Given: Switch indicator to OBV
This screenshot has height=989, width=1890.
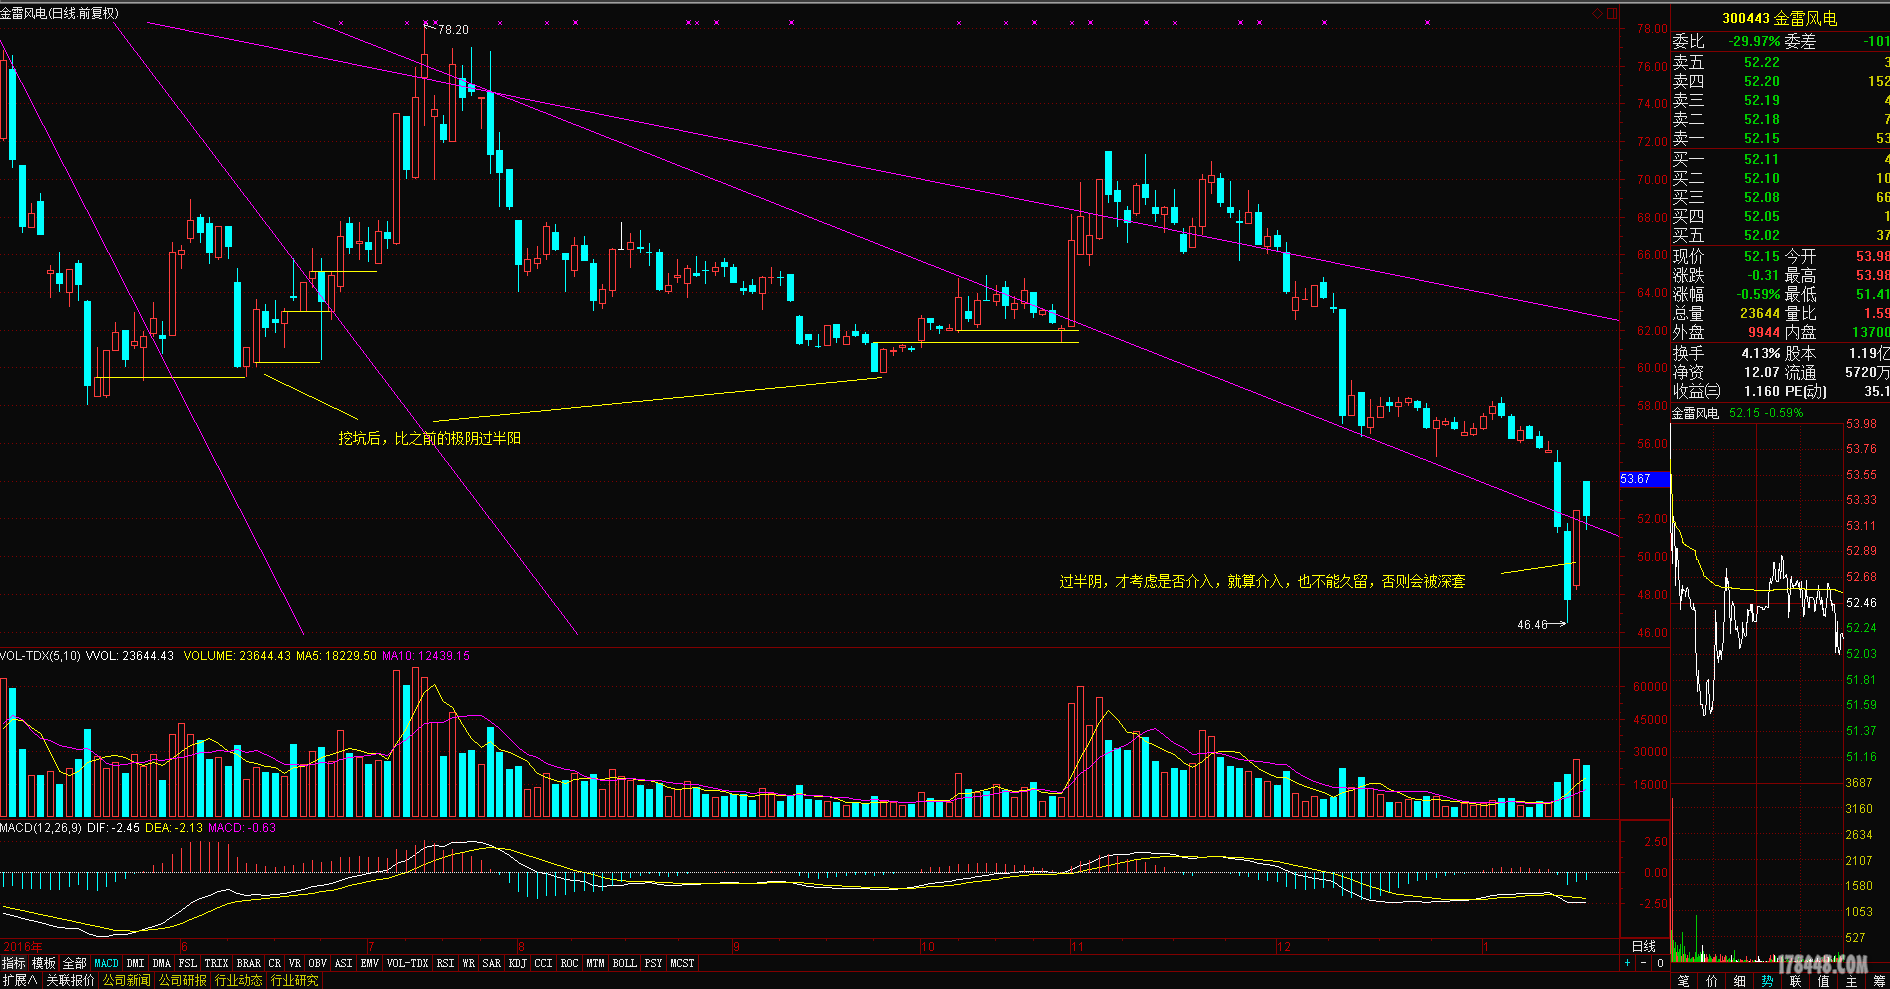Looking at the screenshot, I should tap(318, 963).
